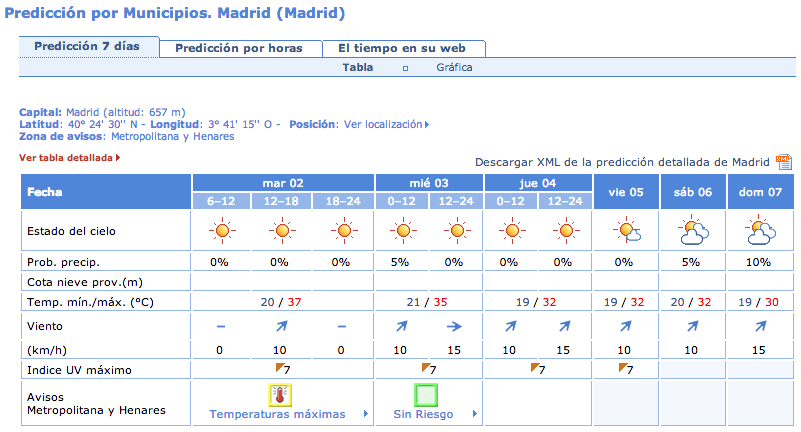Click the cloudy sun icon for dom 07
Screen dimensions: 801x432
click(760, 231)
